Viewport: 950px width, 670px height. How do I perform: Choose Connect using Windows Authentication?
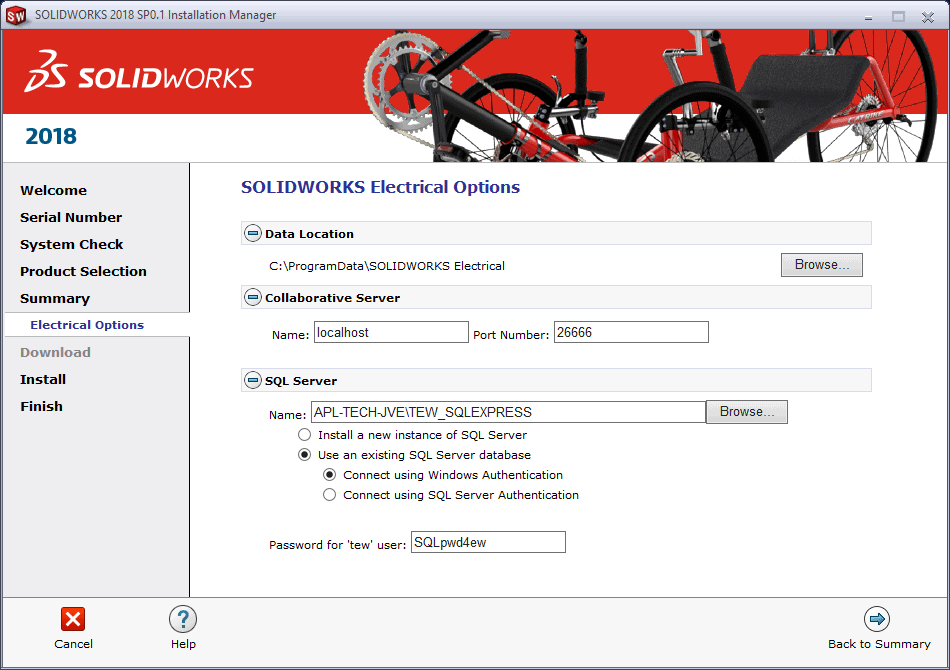point(330,475)
